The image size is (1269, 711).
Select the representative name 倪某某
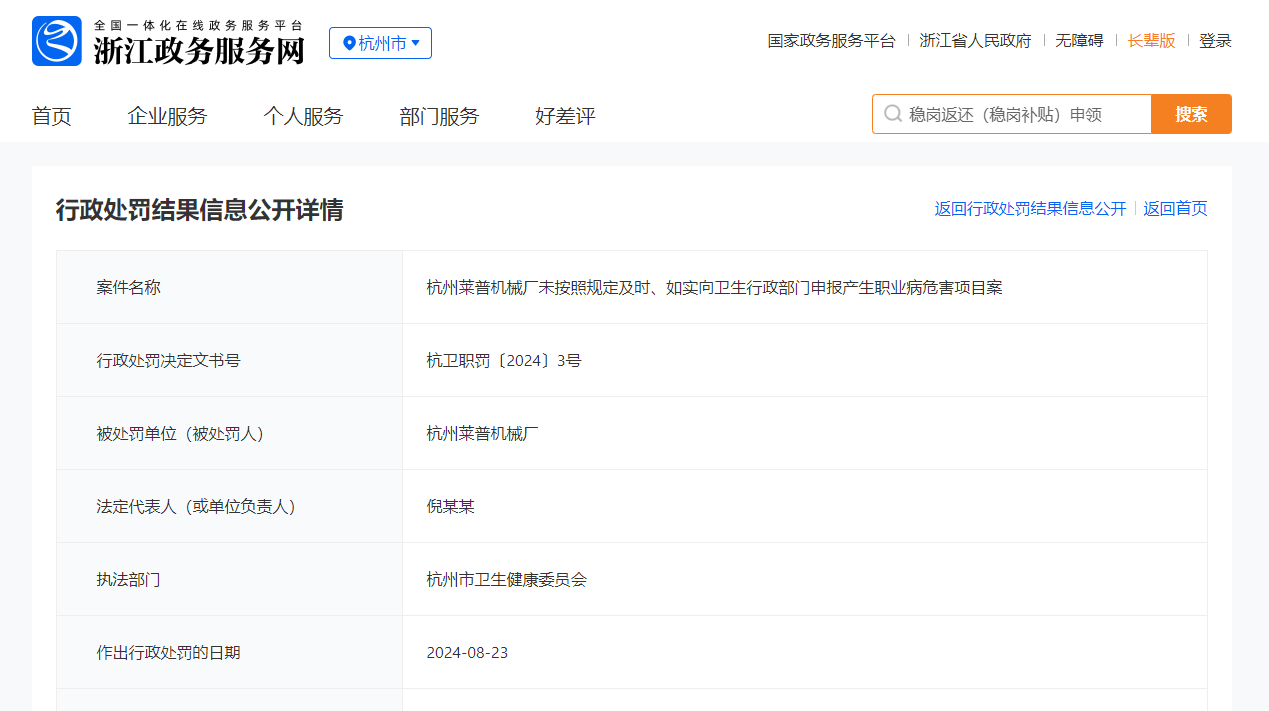click(x=450, y=506)
